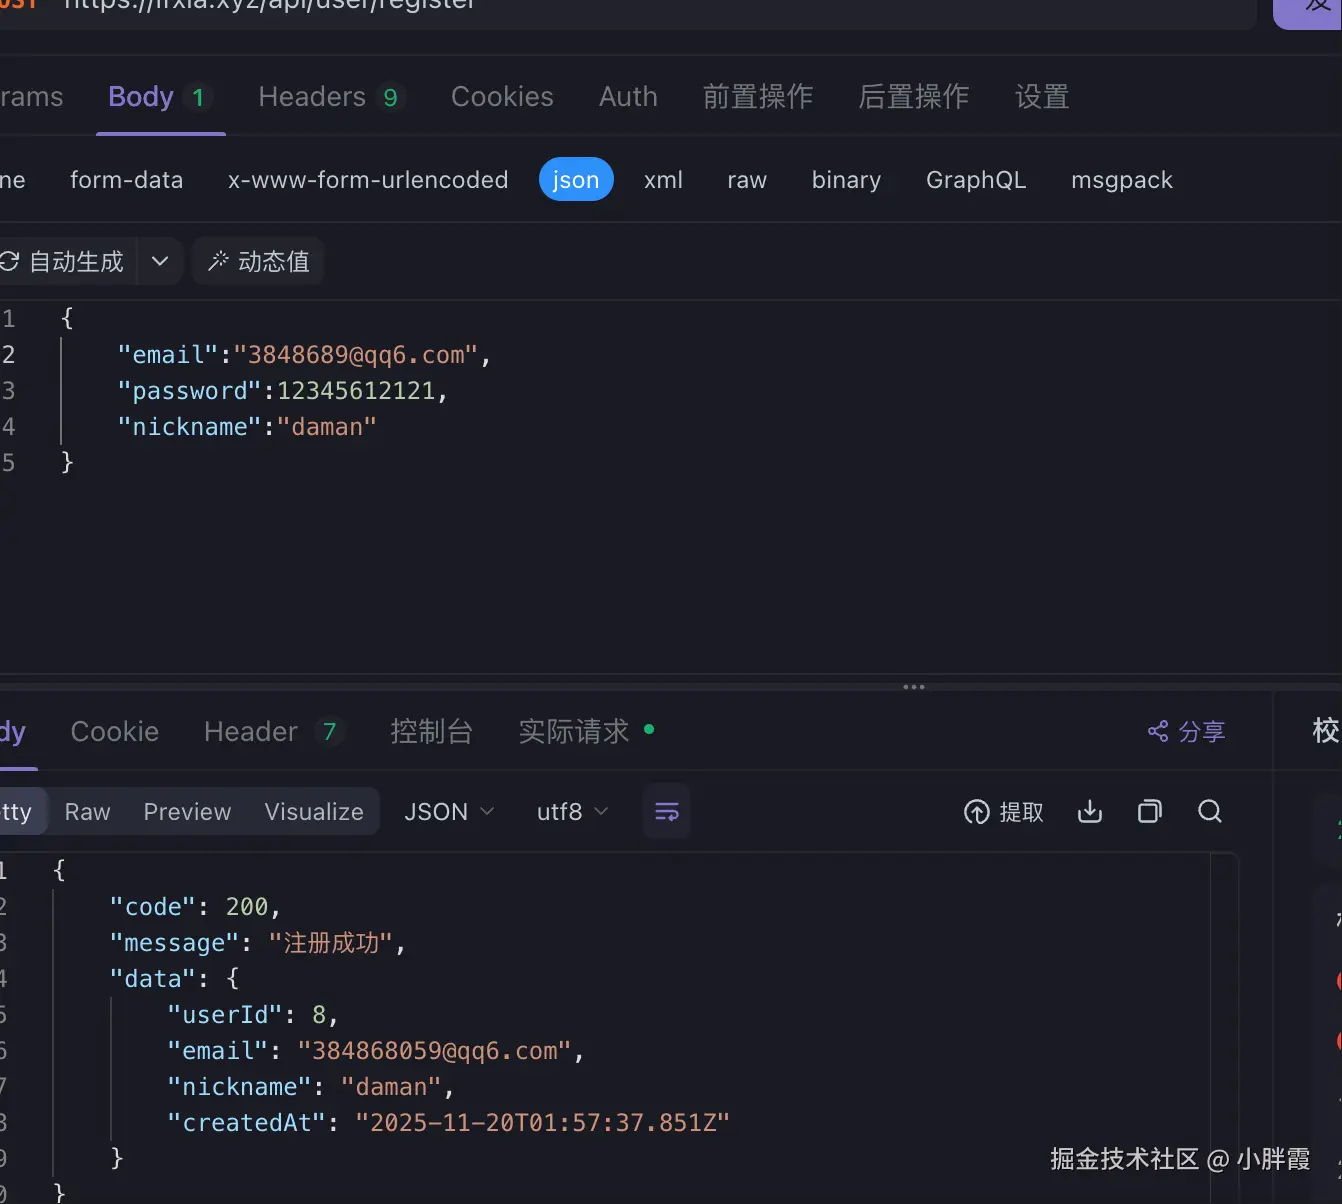The width and height of the screenshot is (1342, 1204).
Task: Open the utf8 encoding dropdown
Action: coord(573,812)
